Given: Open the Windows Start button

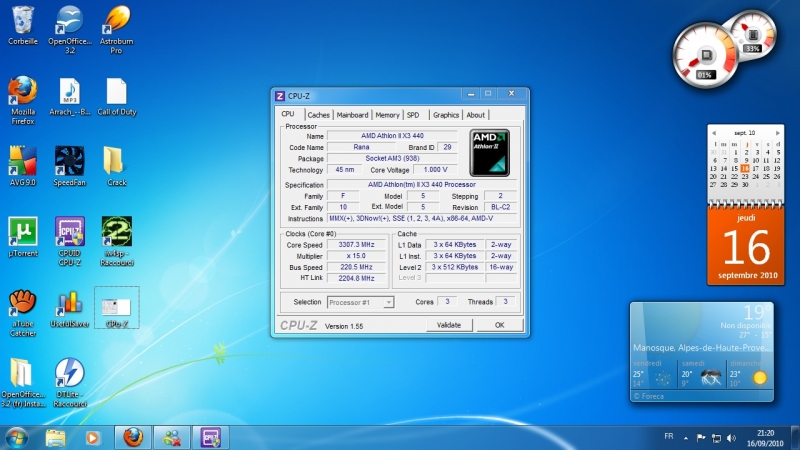Looking at the screenshot, I should [16, 438].
